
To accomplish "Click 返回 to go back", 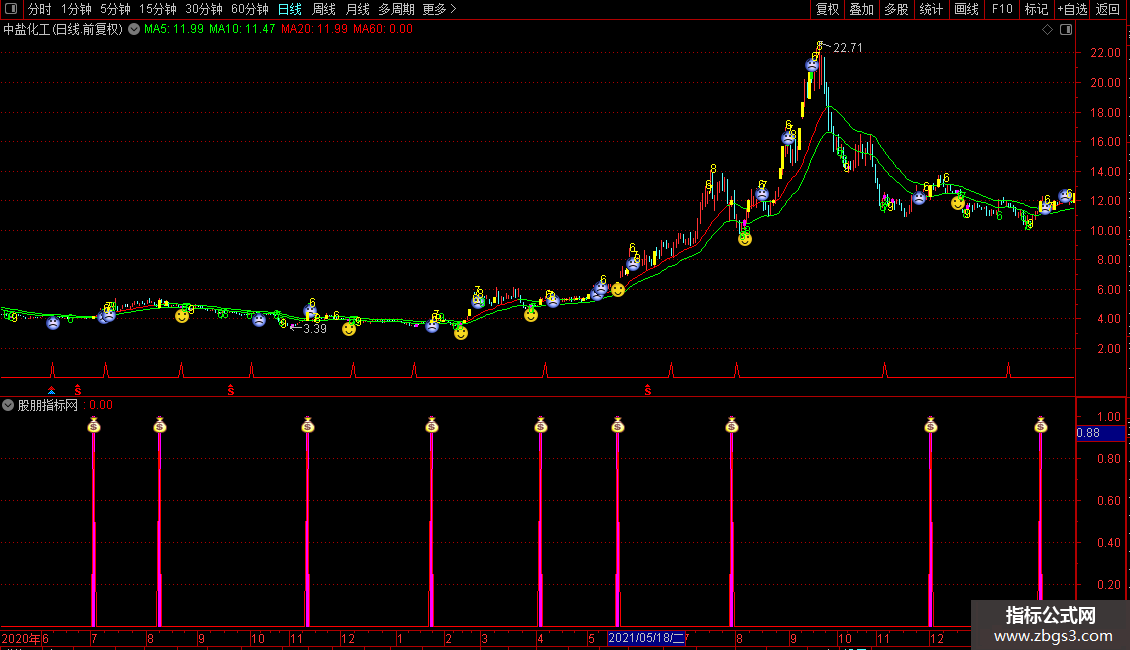I will pyautogui.click(x=1108, y=9).
